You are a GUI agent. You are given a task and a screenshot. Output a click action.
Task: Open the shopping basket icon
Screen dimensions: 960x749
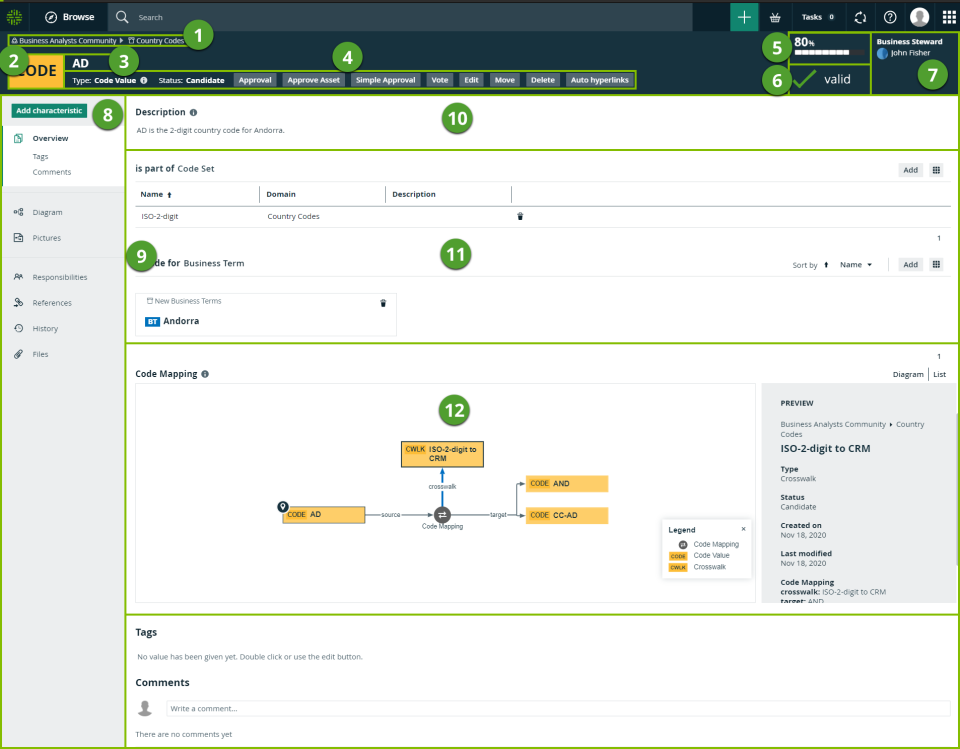click(775, 17)
